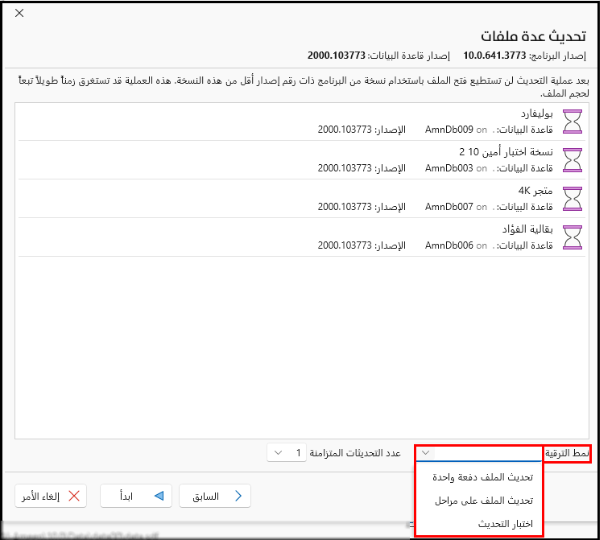Click the blue play triangle on ابدأ

pos(156,496)
